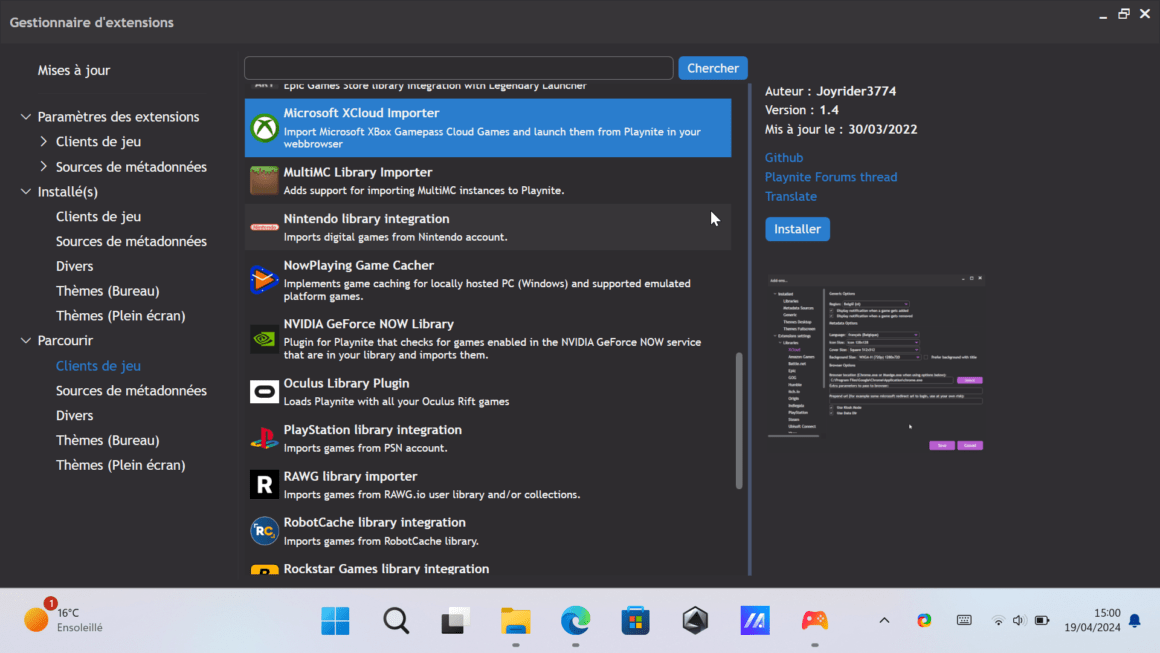1160x653 pixels.
Task: Open Microsoft Store from the taskbar
Action: click(x=635, y=620)
